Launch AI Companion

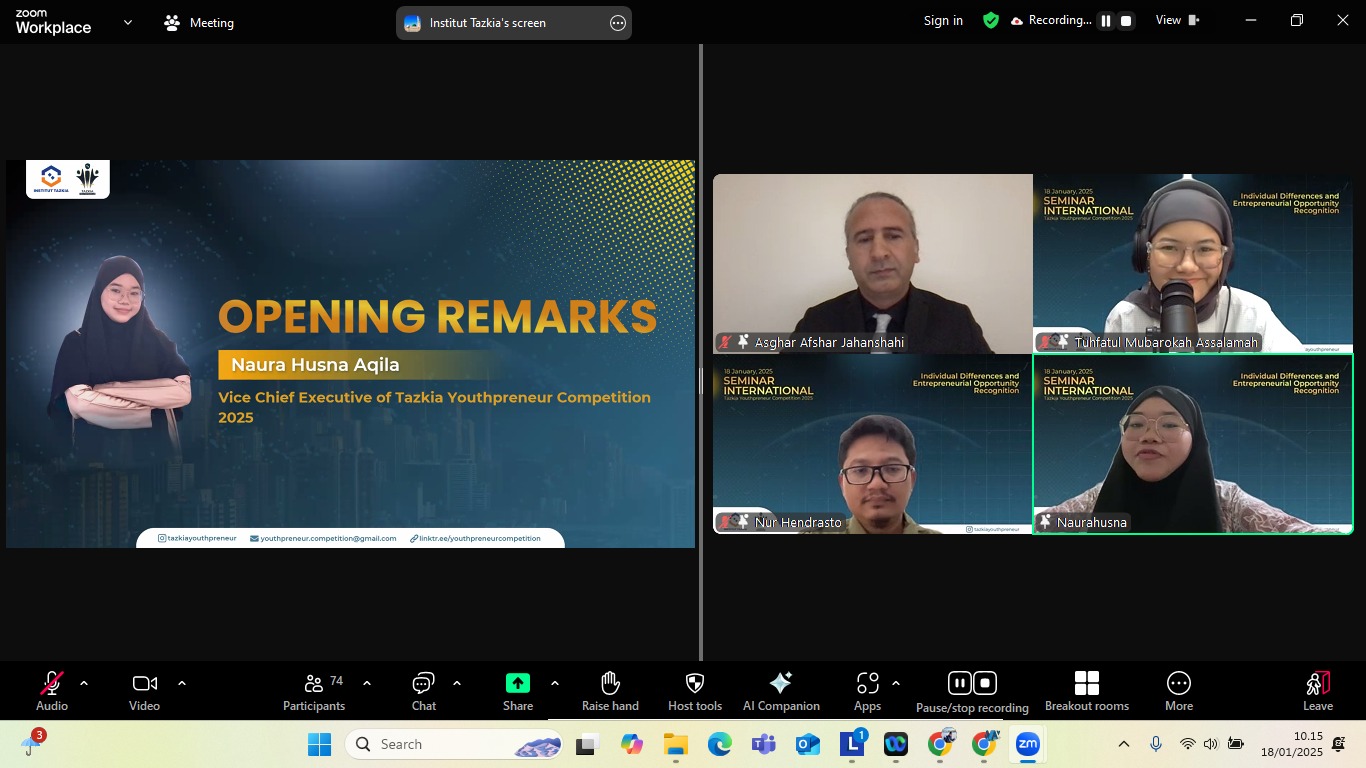(x=781, y=691)
